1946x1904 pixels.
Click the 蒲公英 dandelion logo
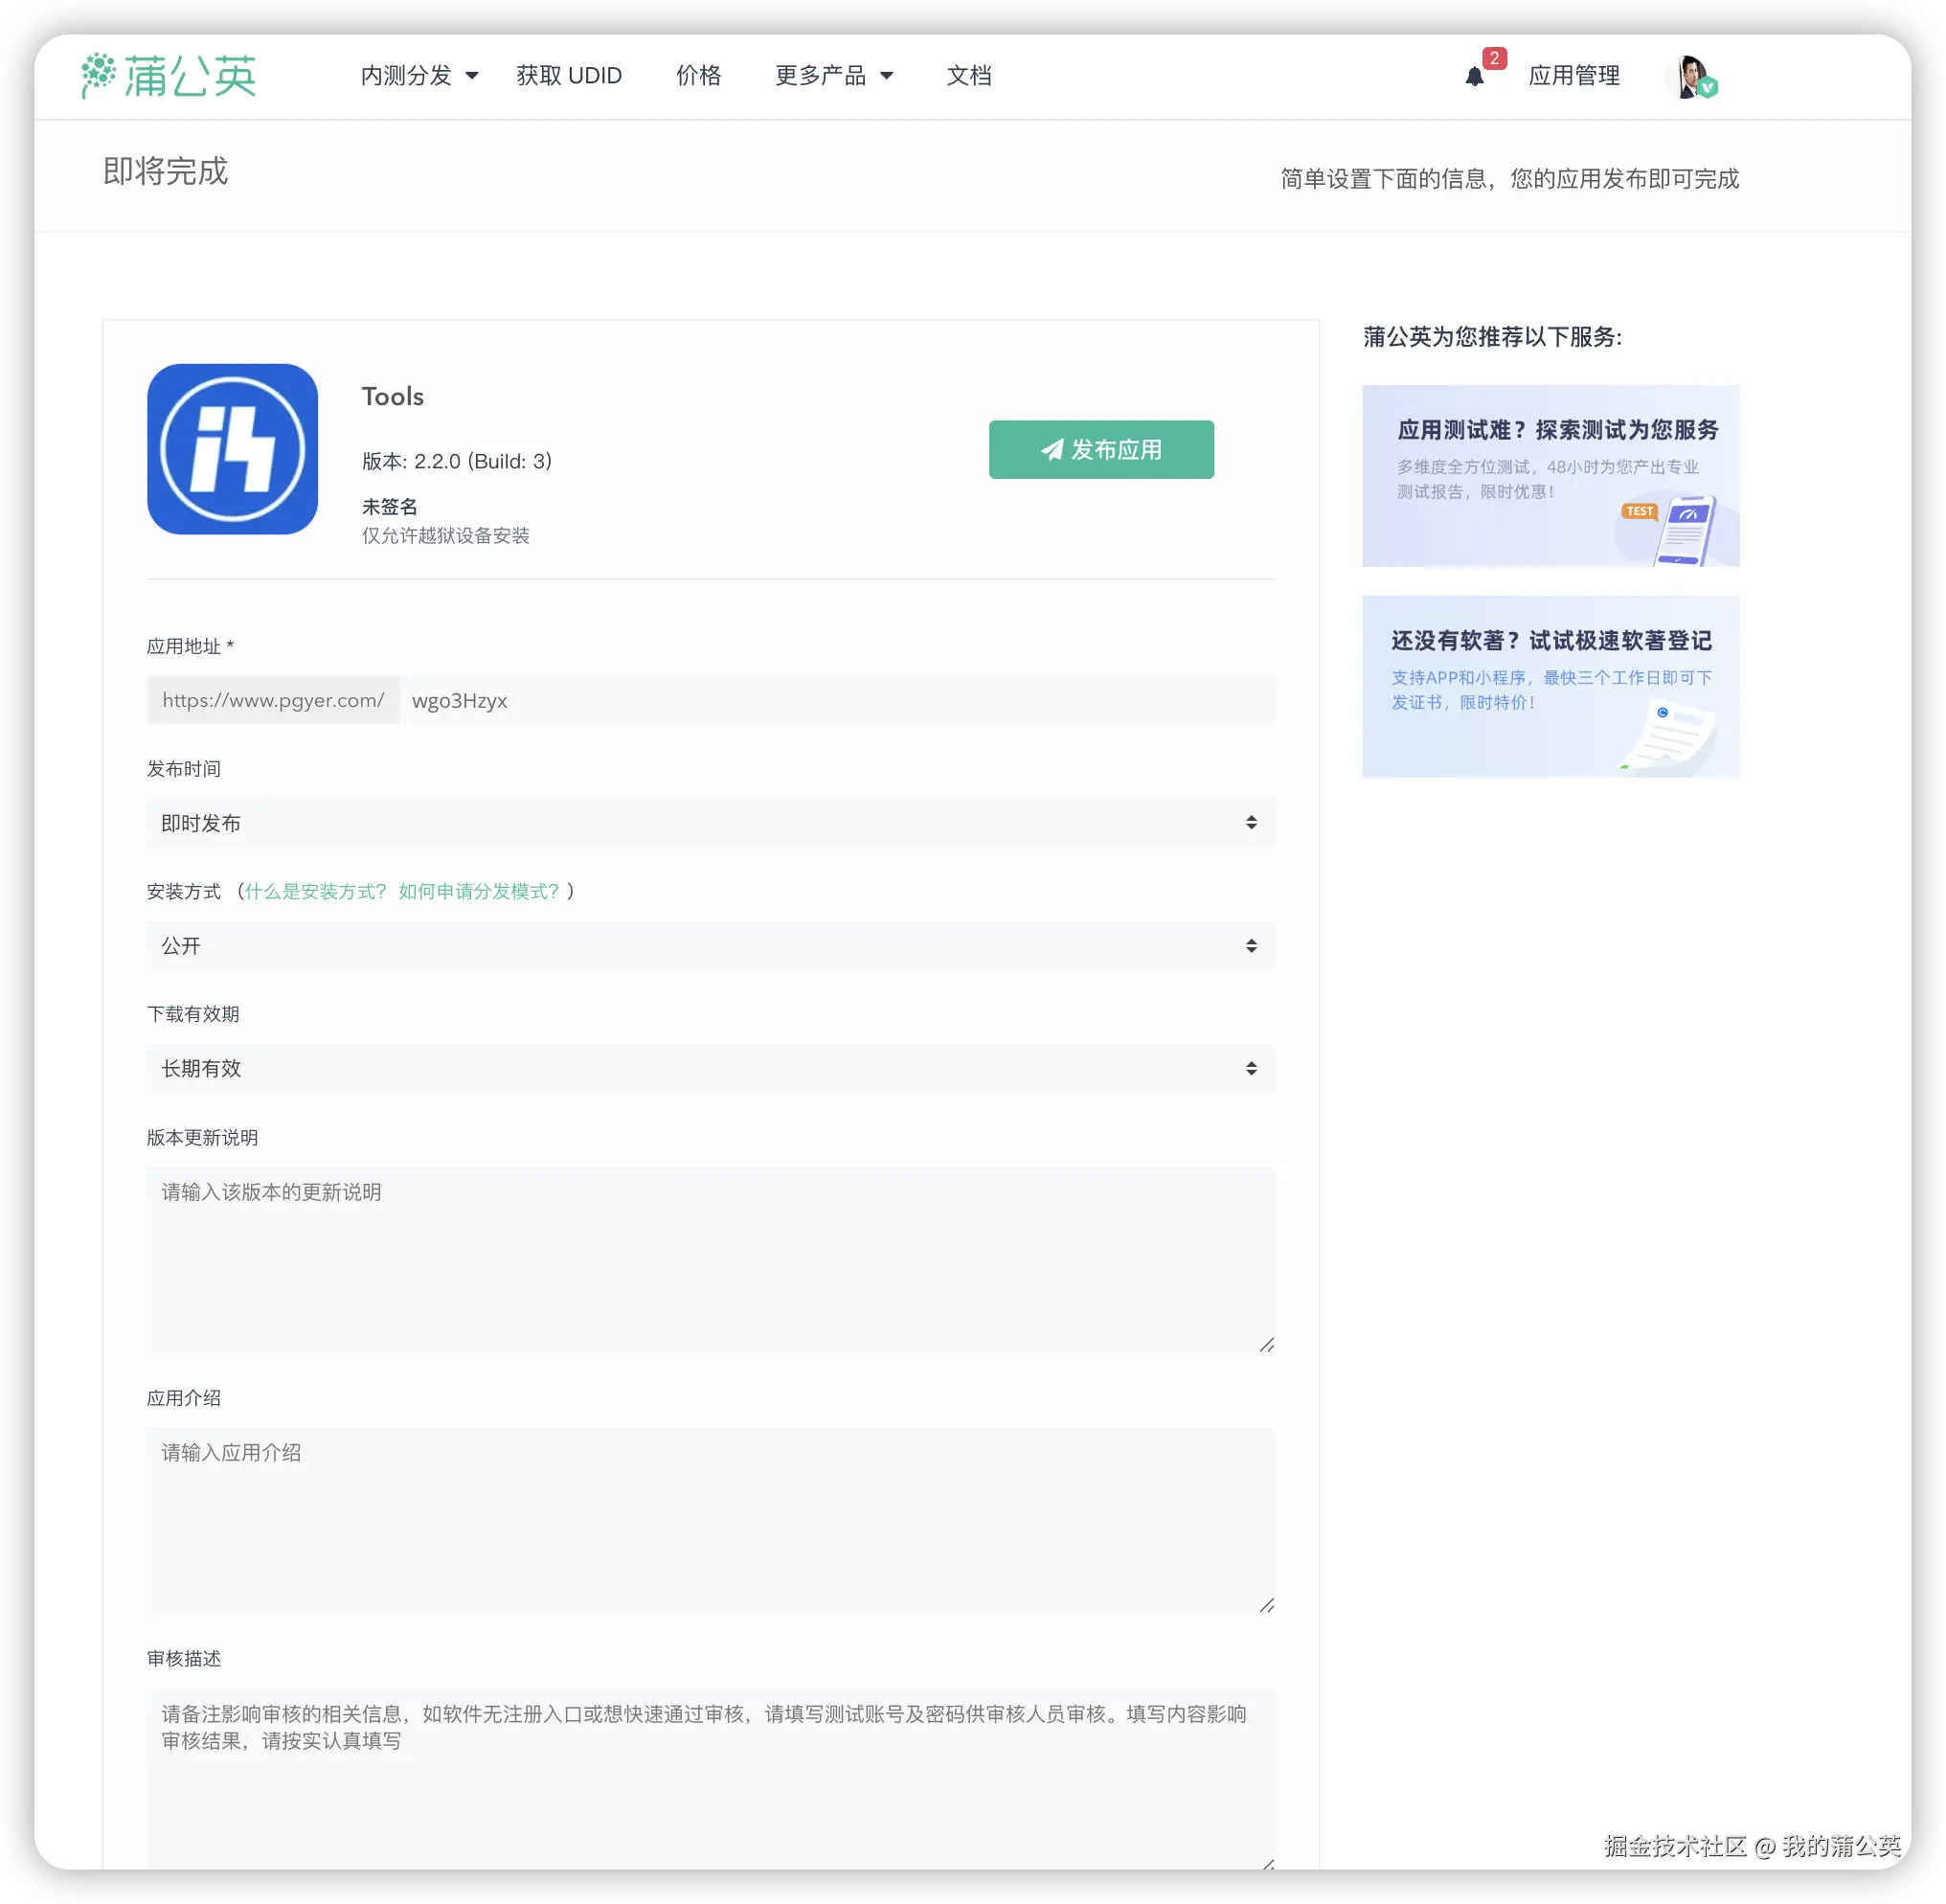coord(168,76)
